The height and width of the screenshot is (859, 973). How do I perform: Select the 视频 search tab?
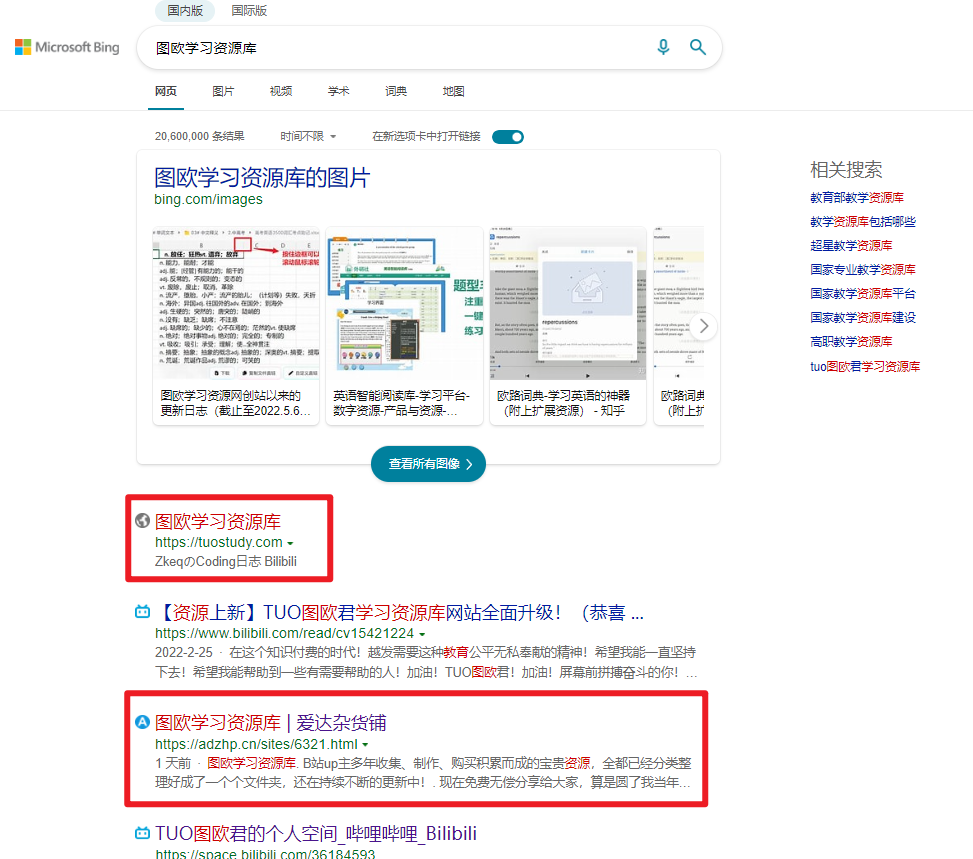click(x=281, y=91)
